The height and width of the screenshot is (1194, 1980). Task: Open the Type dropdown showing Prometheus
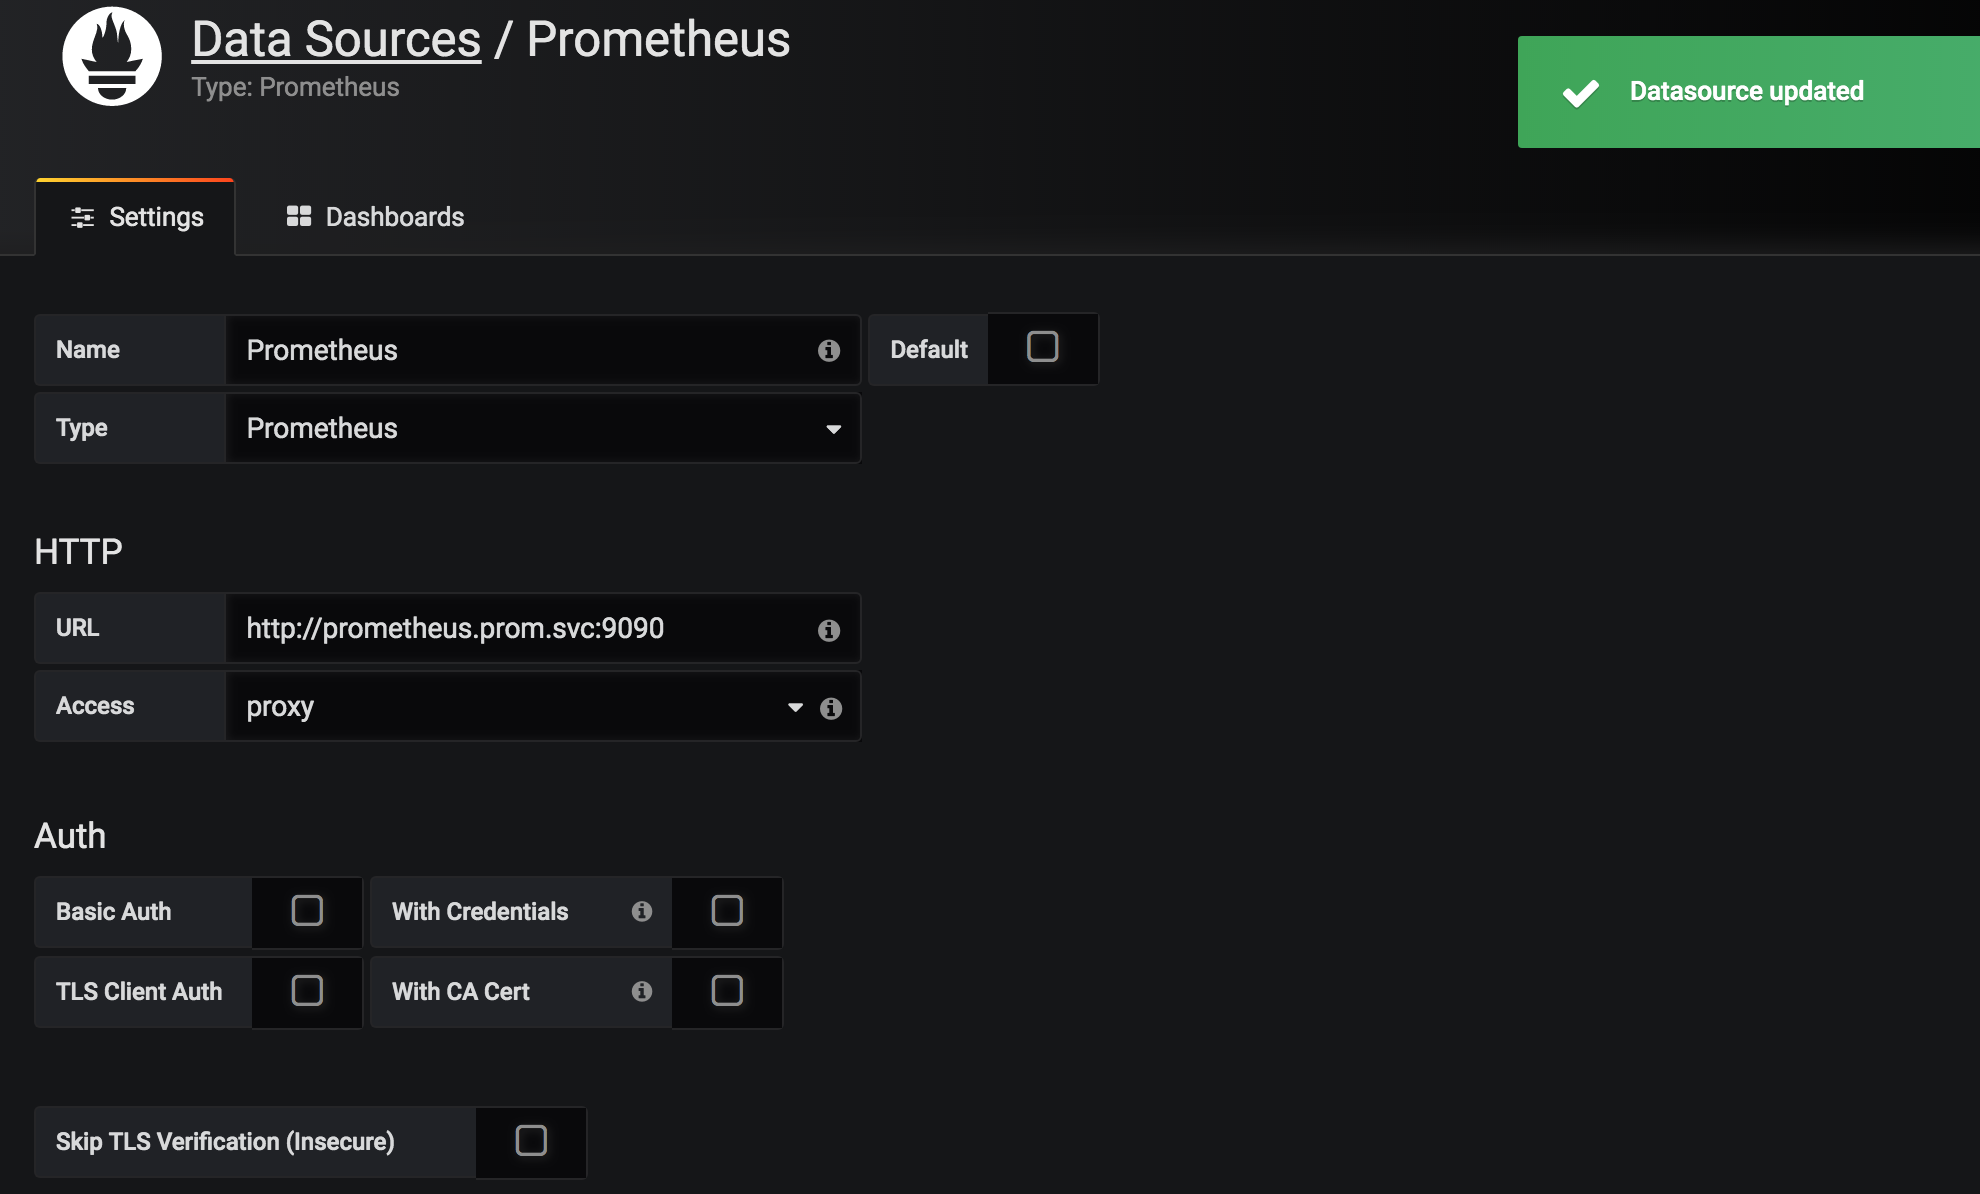543,428
